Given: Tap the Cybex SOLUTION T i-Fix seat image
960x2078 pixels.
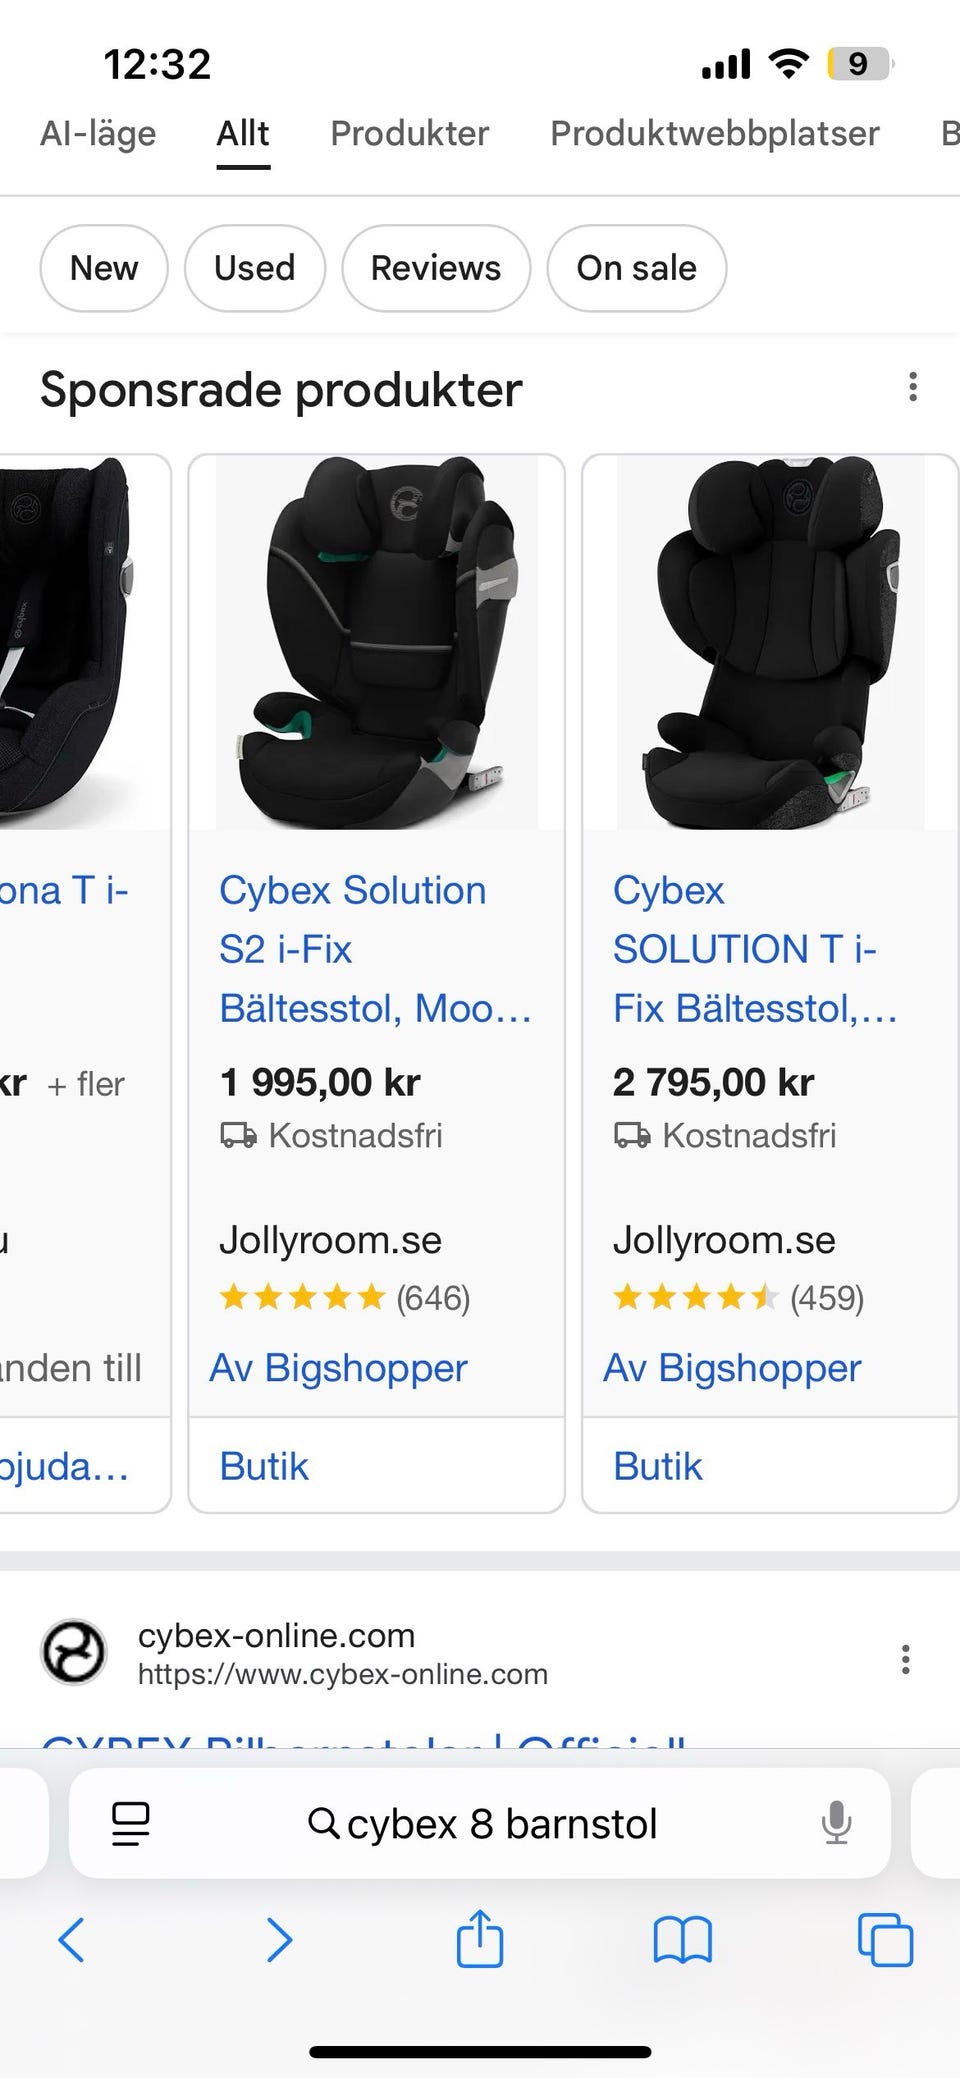Looking at the screenshot, I should pyautogui.click(x=770, y=642).
